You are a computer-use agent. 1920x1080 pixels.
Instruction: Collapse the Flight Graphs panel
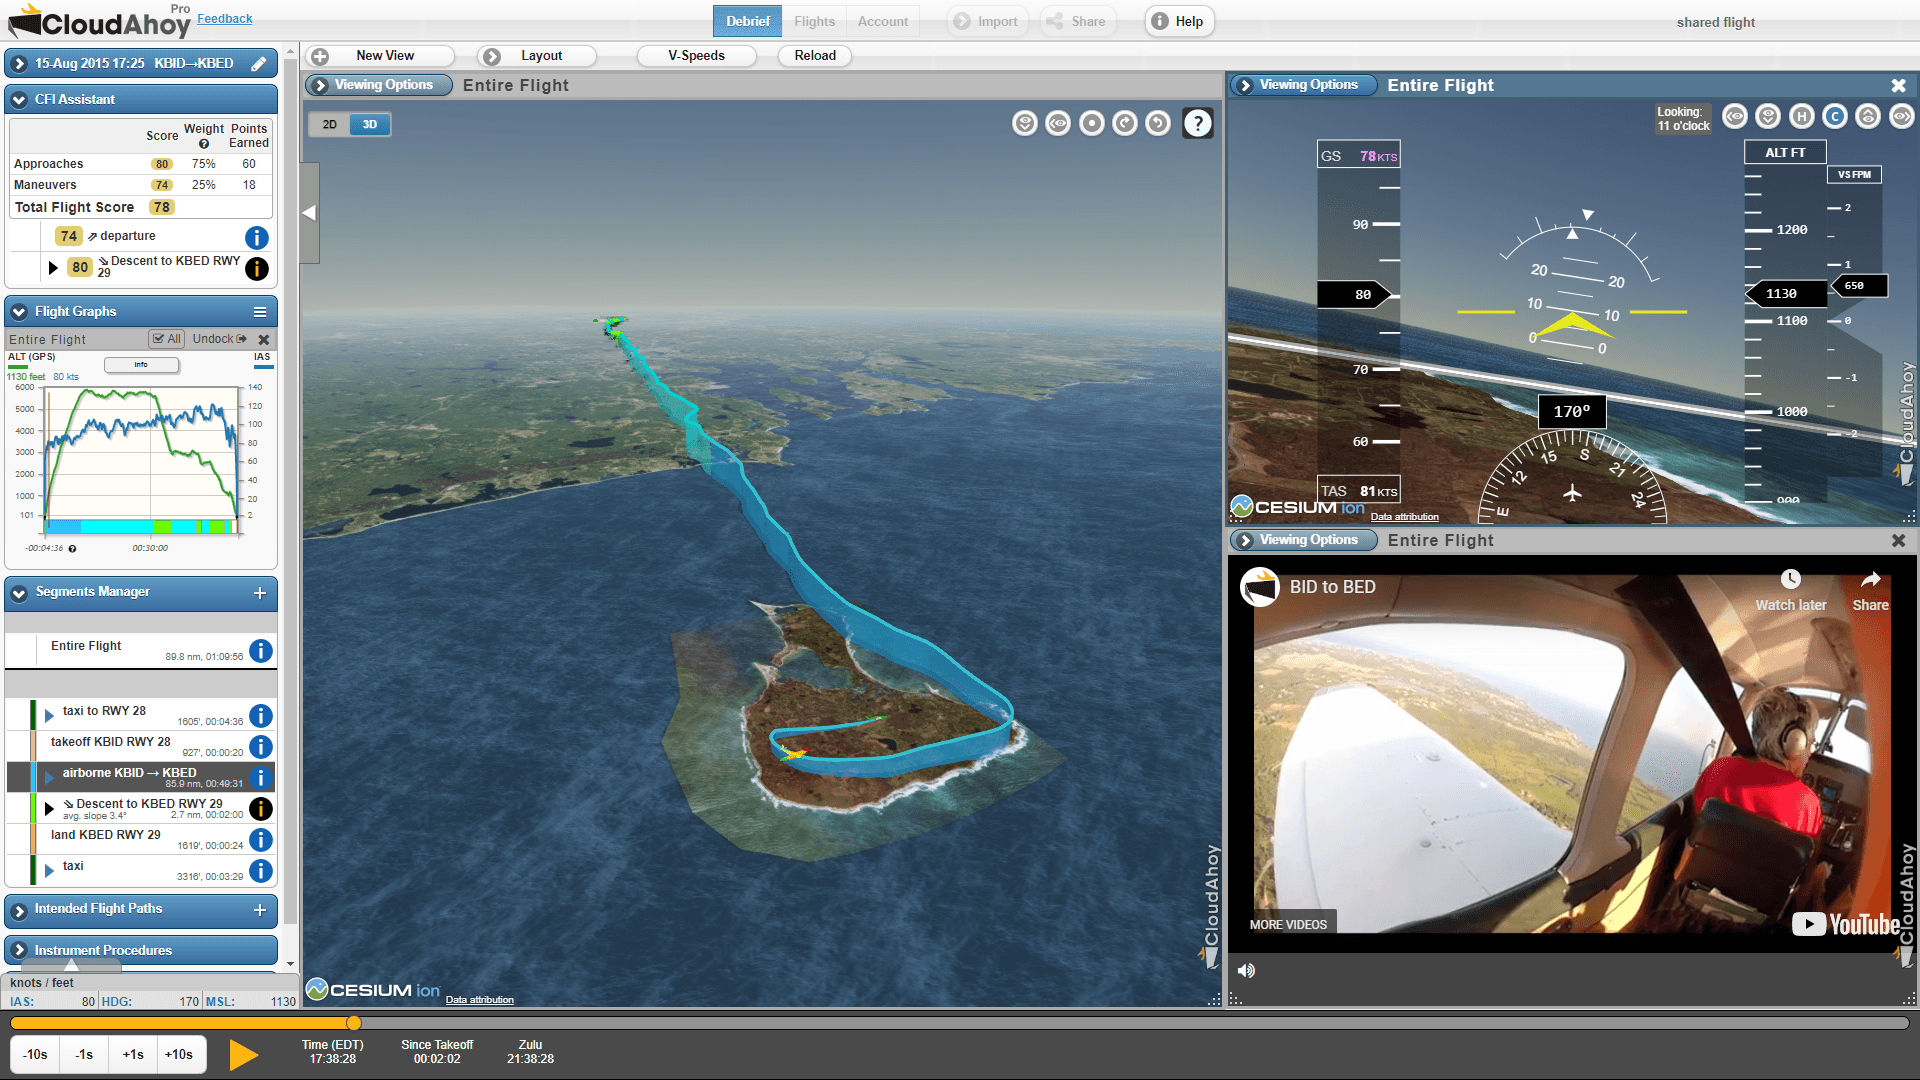[19, 311]
